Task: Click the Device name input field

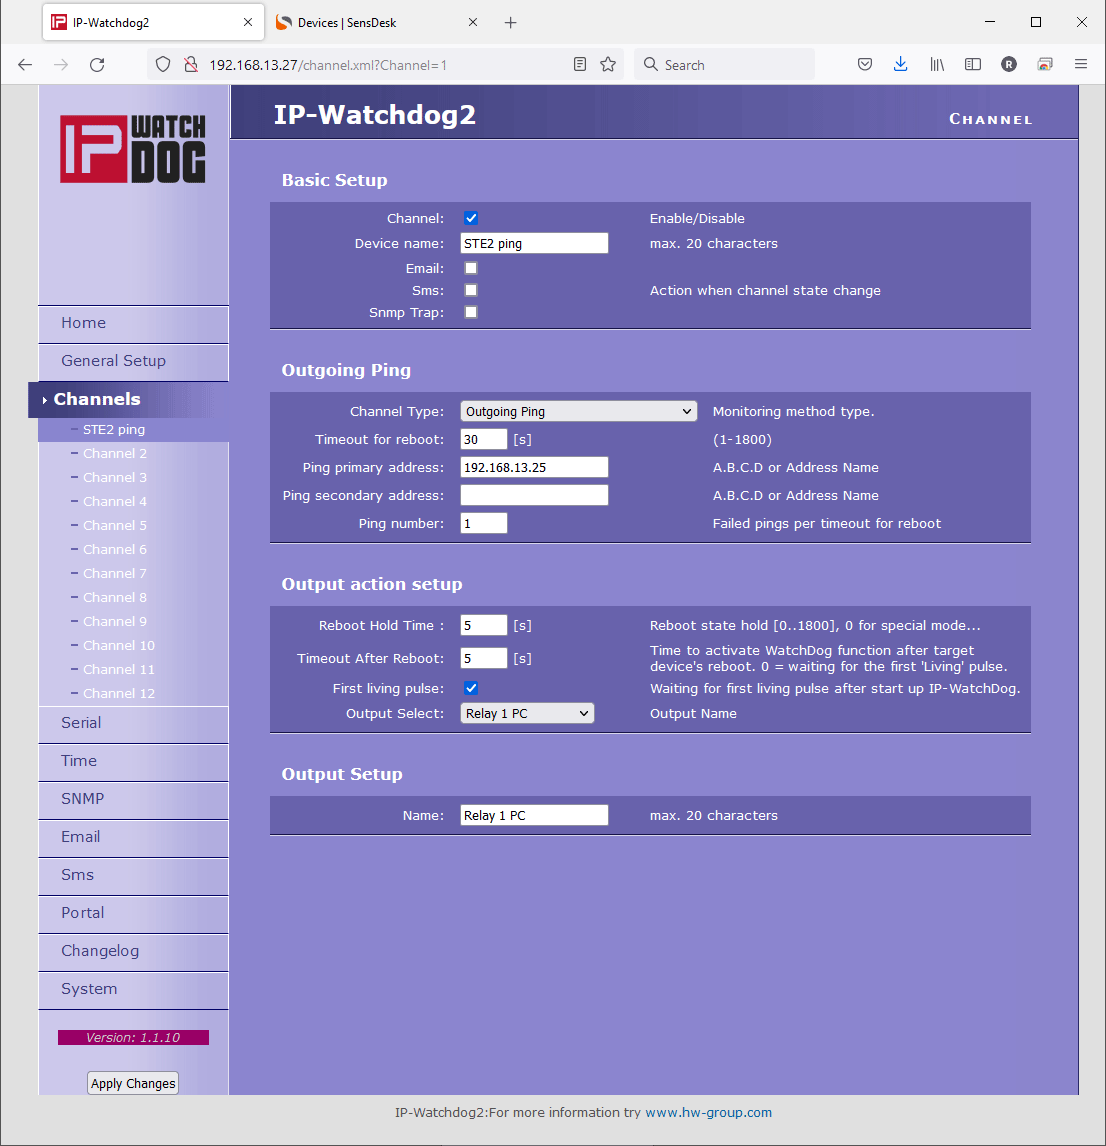Action: point(534,243)
